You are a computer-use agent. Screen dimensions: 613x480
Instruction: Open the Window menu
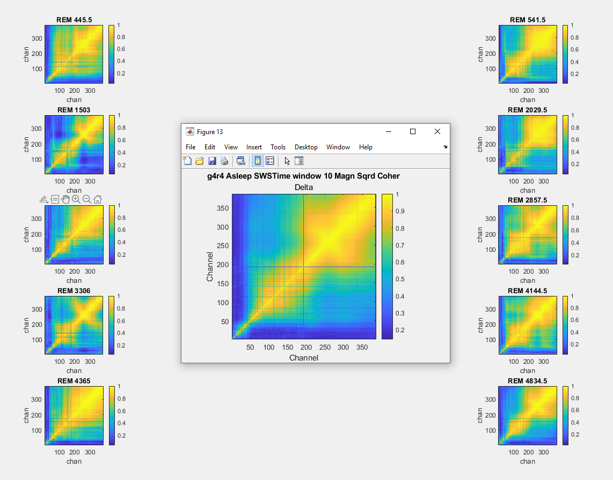338,147
